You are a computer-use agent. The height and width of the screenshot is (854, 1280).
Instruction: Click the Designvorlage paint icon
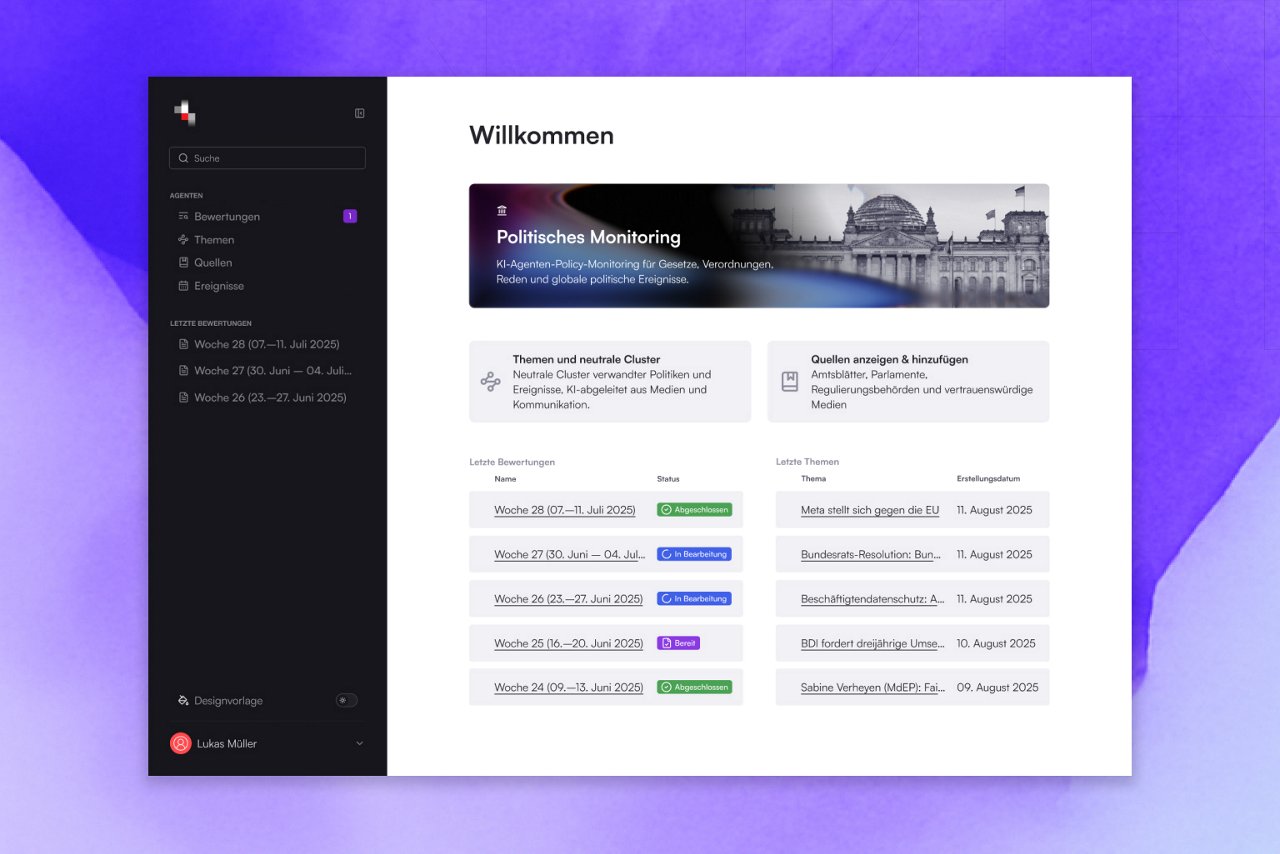coord(183,700)
